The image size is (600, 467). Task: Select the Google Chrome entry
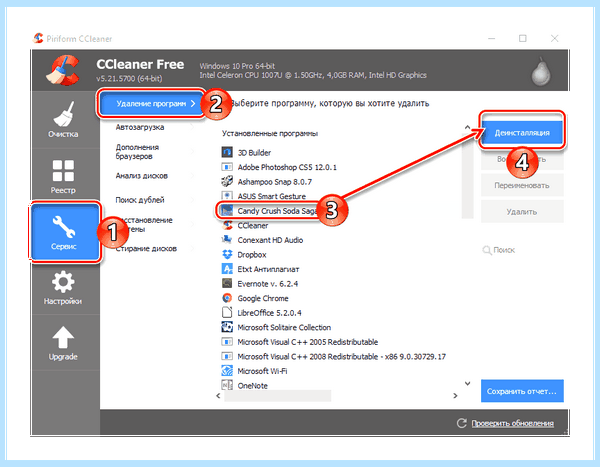[x=263, y=298]
